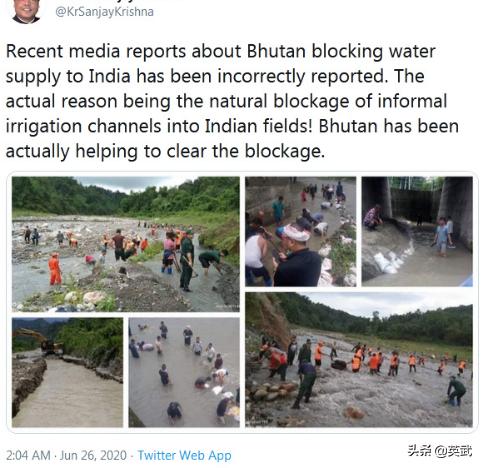The height and width of the screenshot is (468, 483).
Task: Click the 头条 @英武 watermark
Action: pyautogui.click(x=439, y=451)
